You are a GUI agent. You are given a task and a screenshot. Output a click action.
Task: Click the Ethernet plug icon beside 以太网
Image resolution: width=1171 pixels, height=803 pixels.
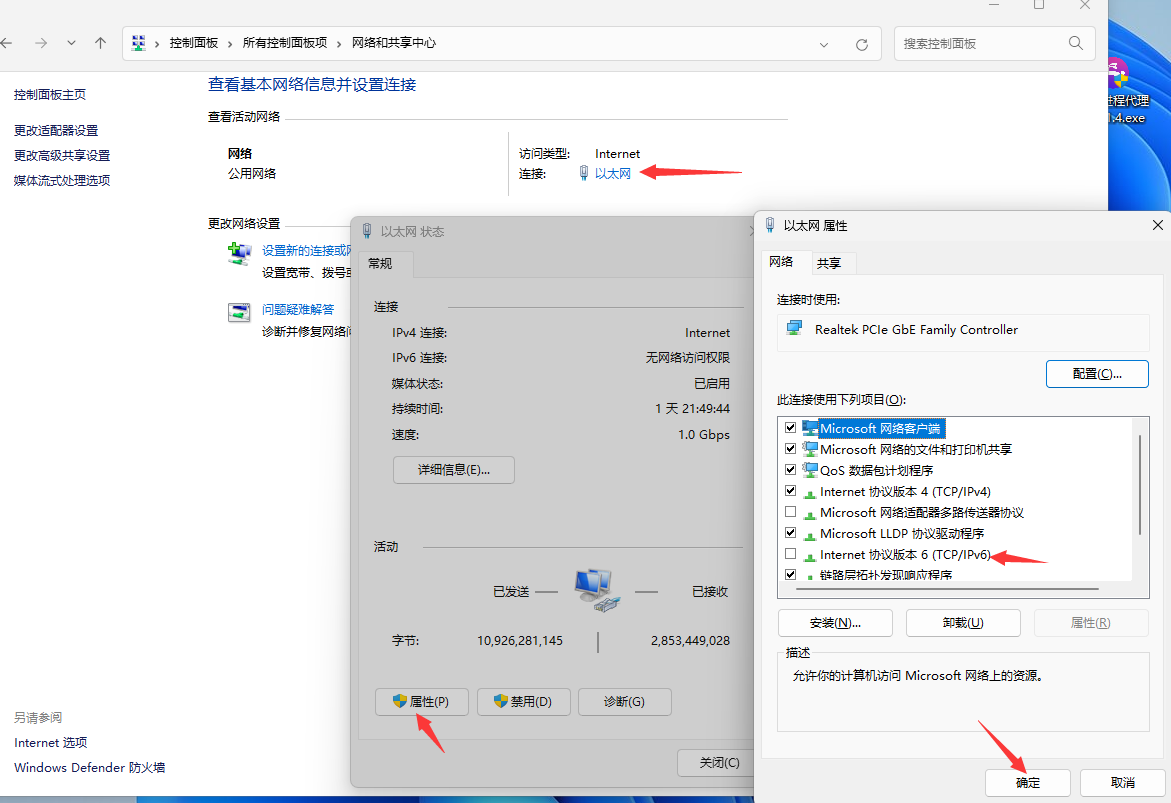click(x=584, y=173)
